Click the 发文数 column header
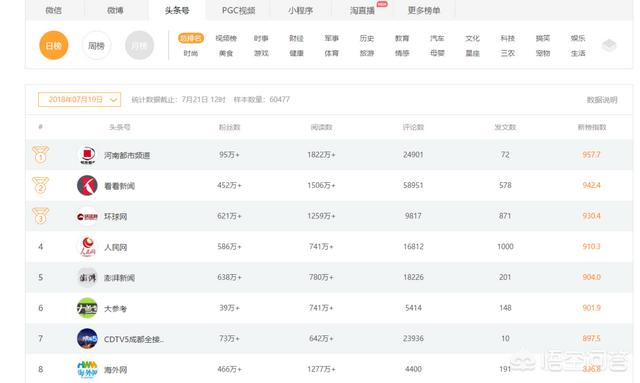The height and width of the screenshot is (383, 640). [505, 127]
